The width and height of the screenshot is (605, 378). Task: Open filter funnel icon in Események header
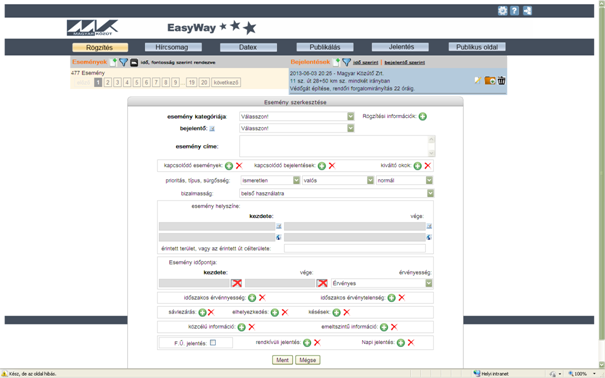123,62
